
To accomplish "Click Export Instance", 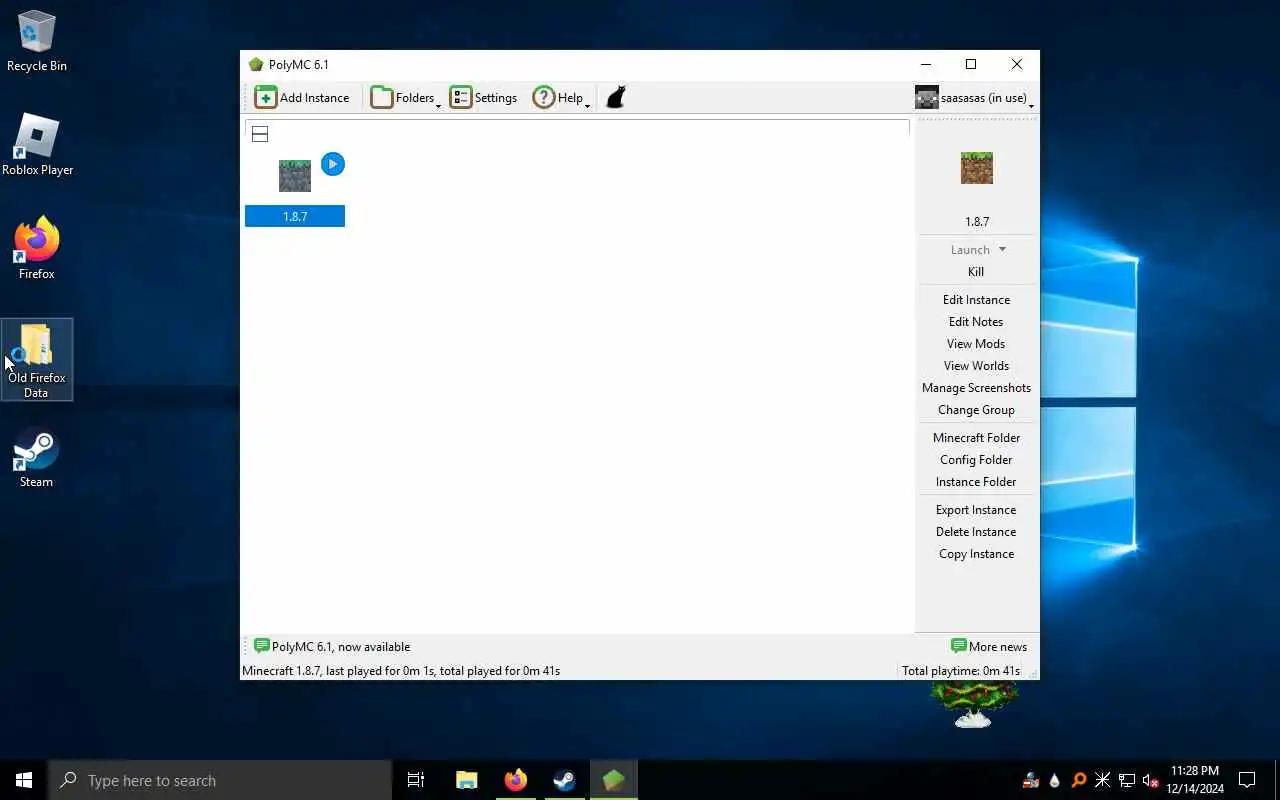I will click(976, 509).
